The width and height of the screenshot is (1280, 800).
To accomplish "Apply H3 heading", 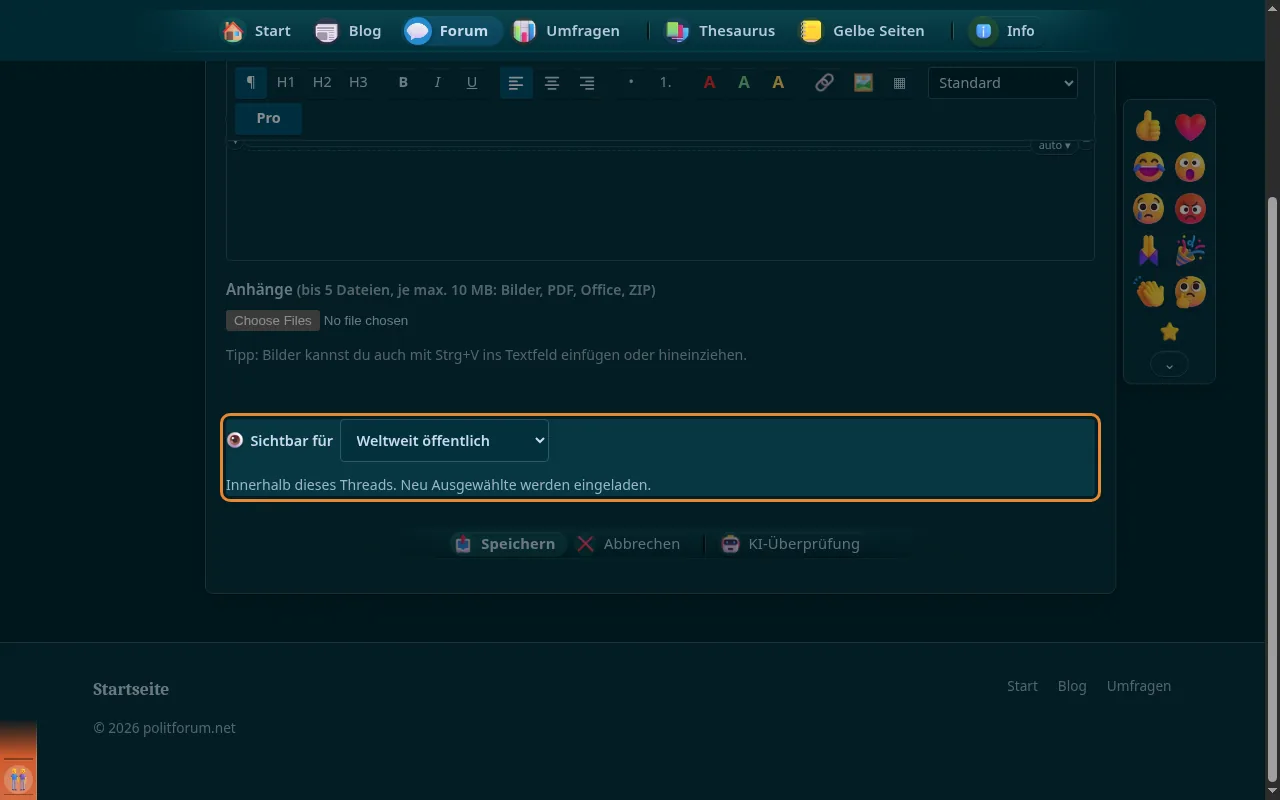I will click(358, 82).
